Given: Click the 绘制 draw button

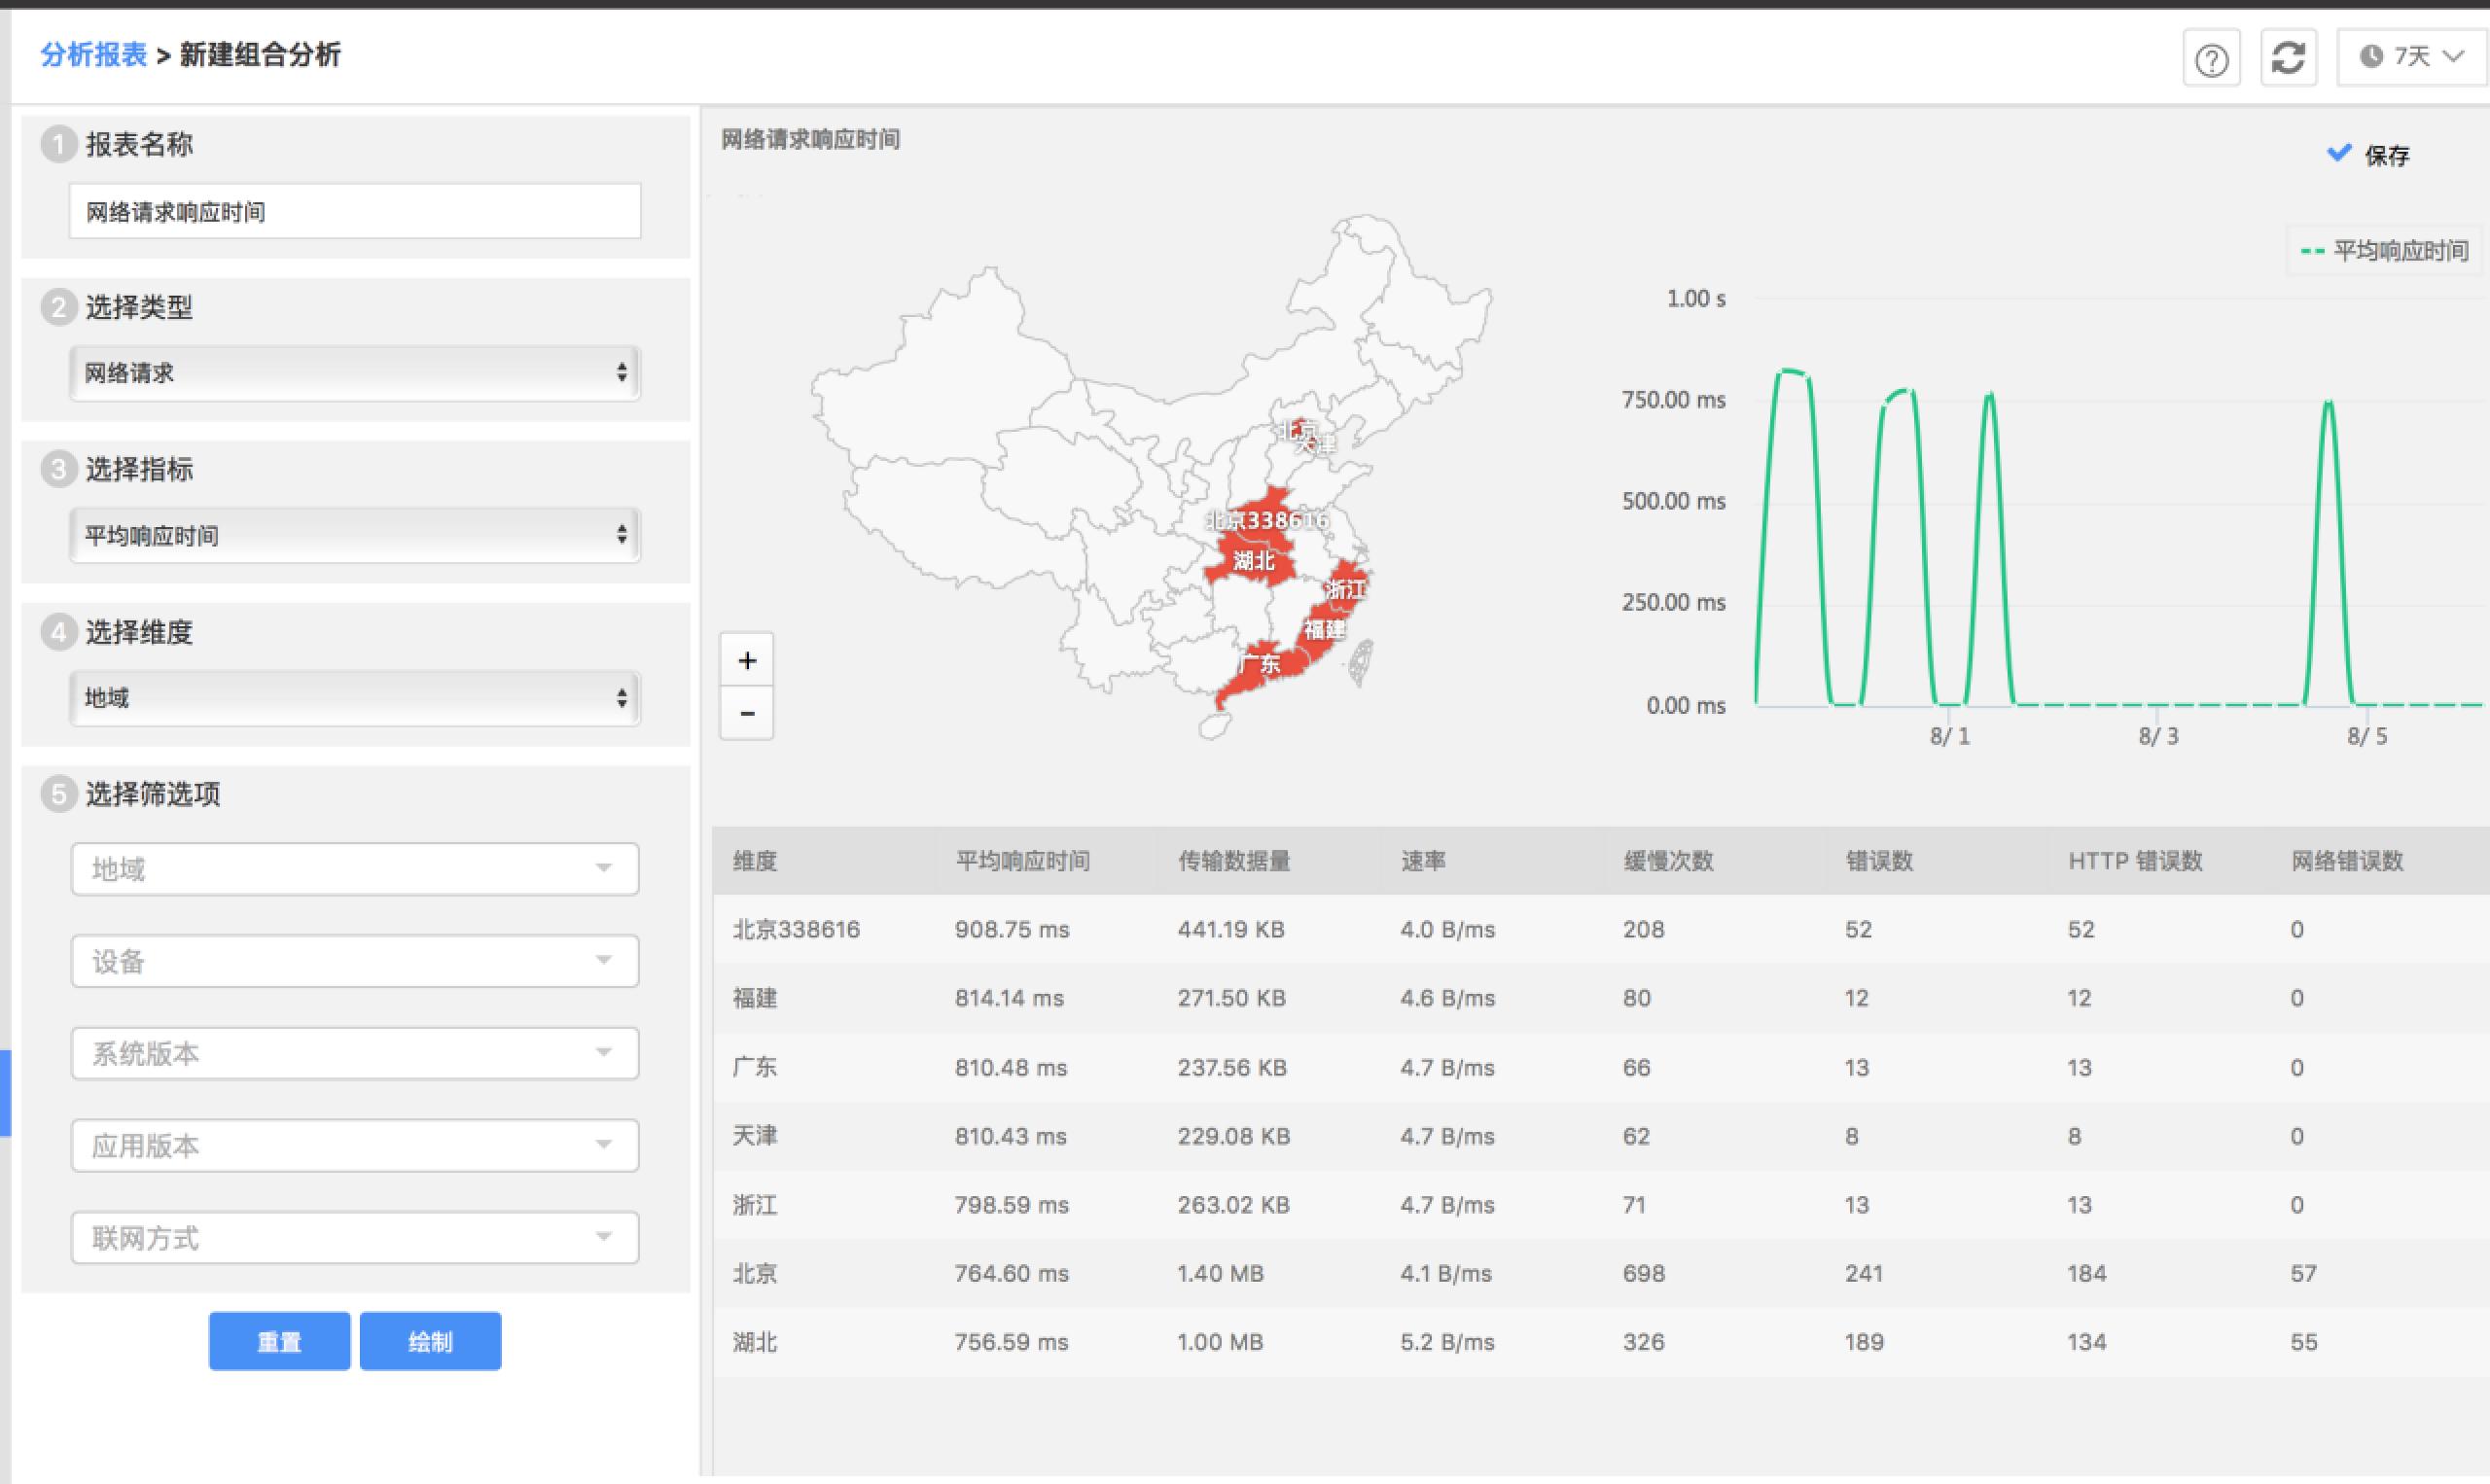Looking at the screenshot, I should tap(430, 1341).
